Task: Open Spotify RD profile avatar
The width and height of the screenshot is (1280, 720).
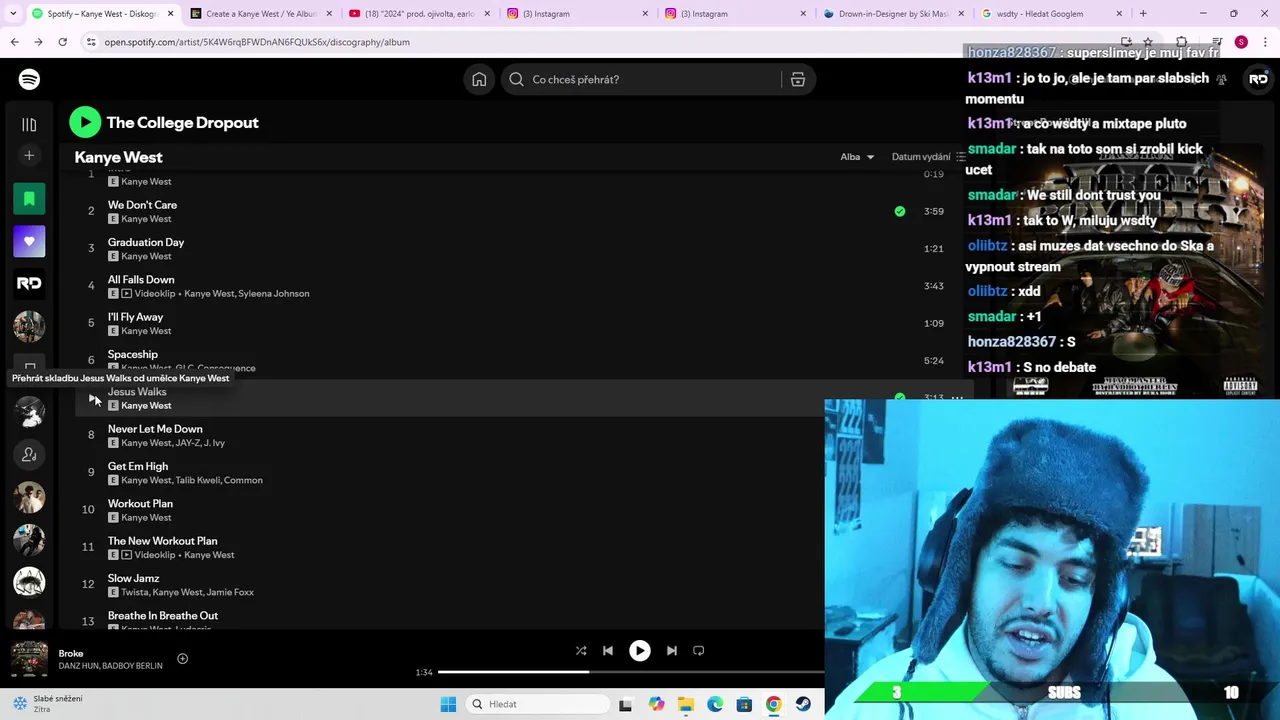Action: pyautogui.click(x=1258, y=79)
